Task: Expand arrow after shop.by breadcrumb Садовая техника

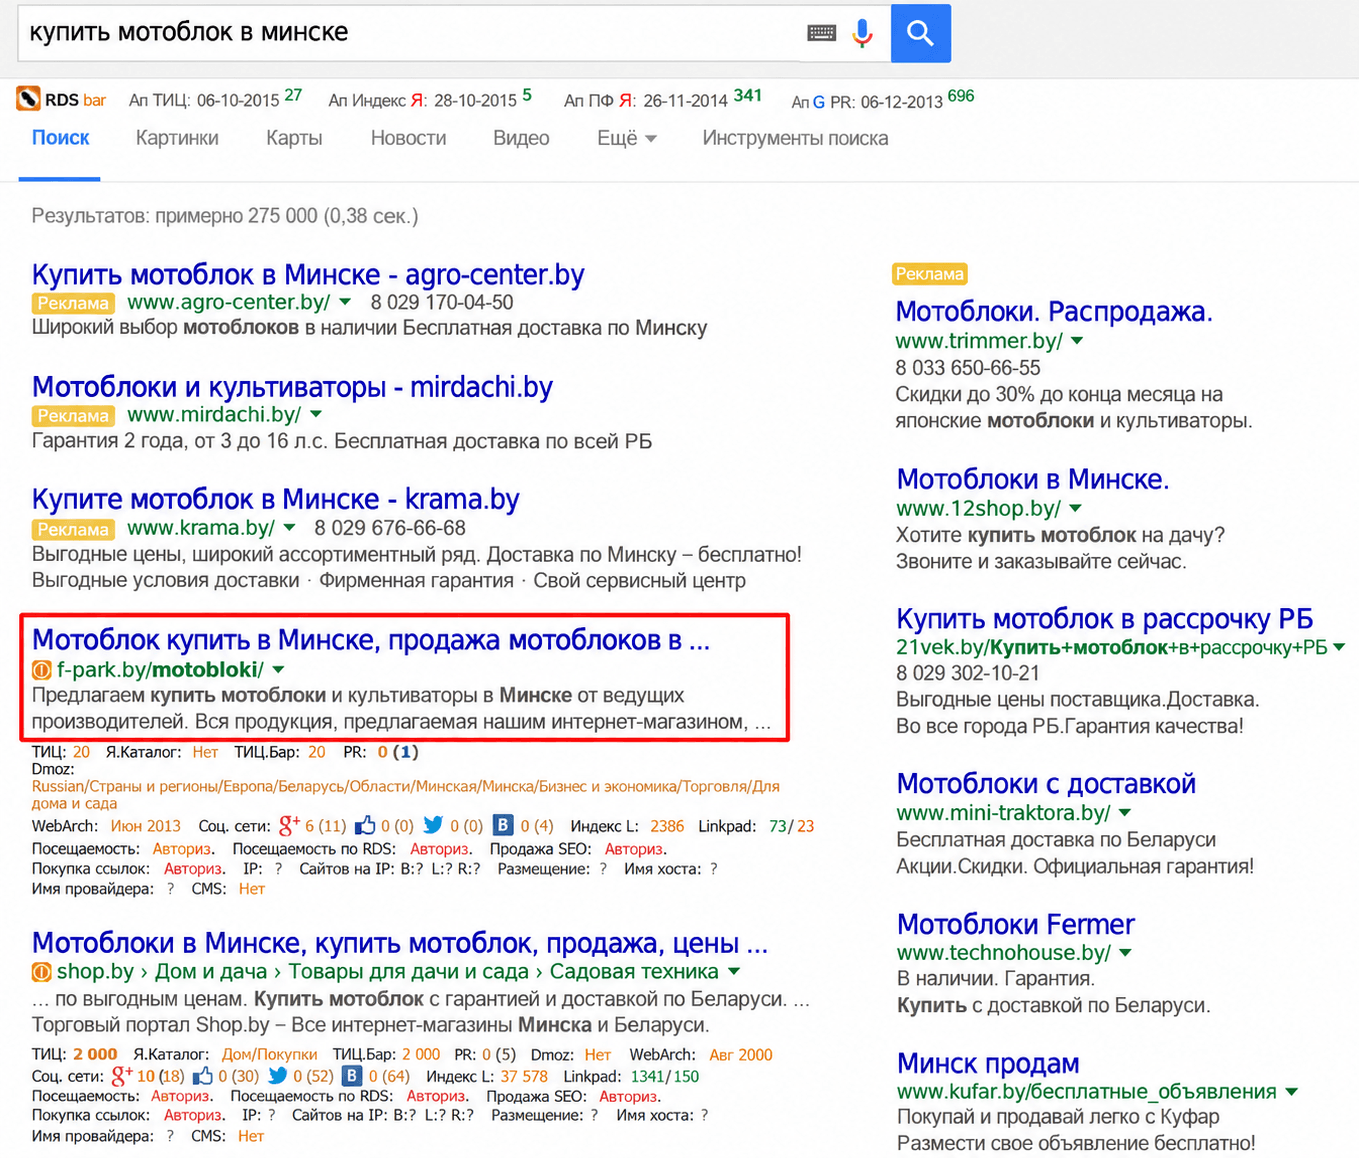Action: [x=734, y=972]
